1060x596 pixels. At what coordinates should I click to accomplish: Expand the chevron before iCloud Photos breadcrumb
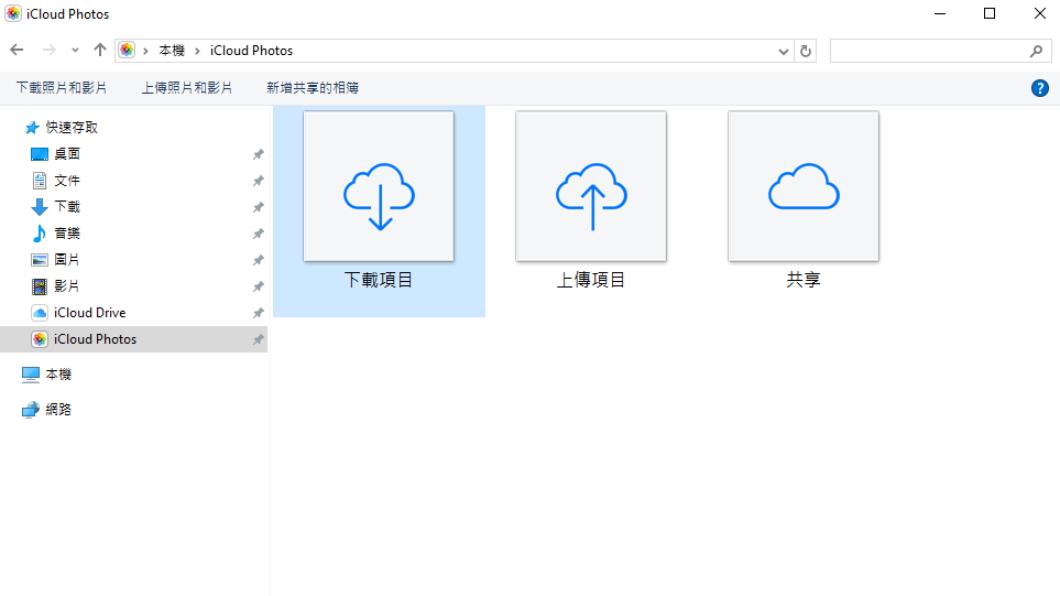pyautogui.click(x=197, y=51)
